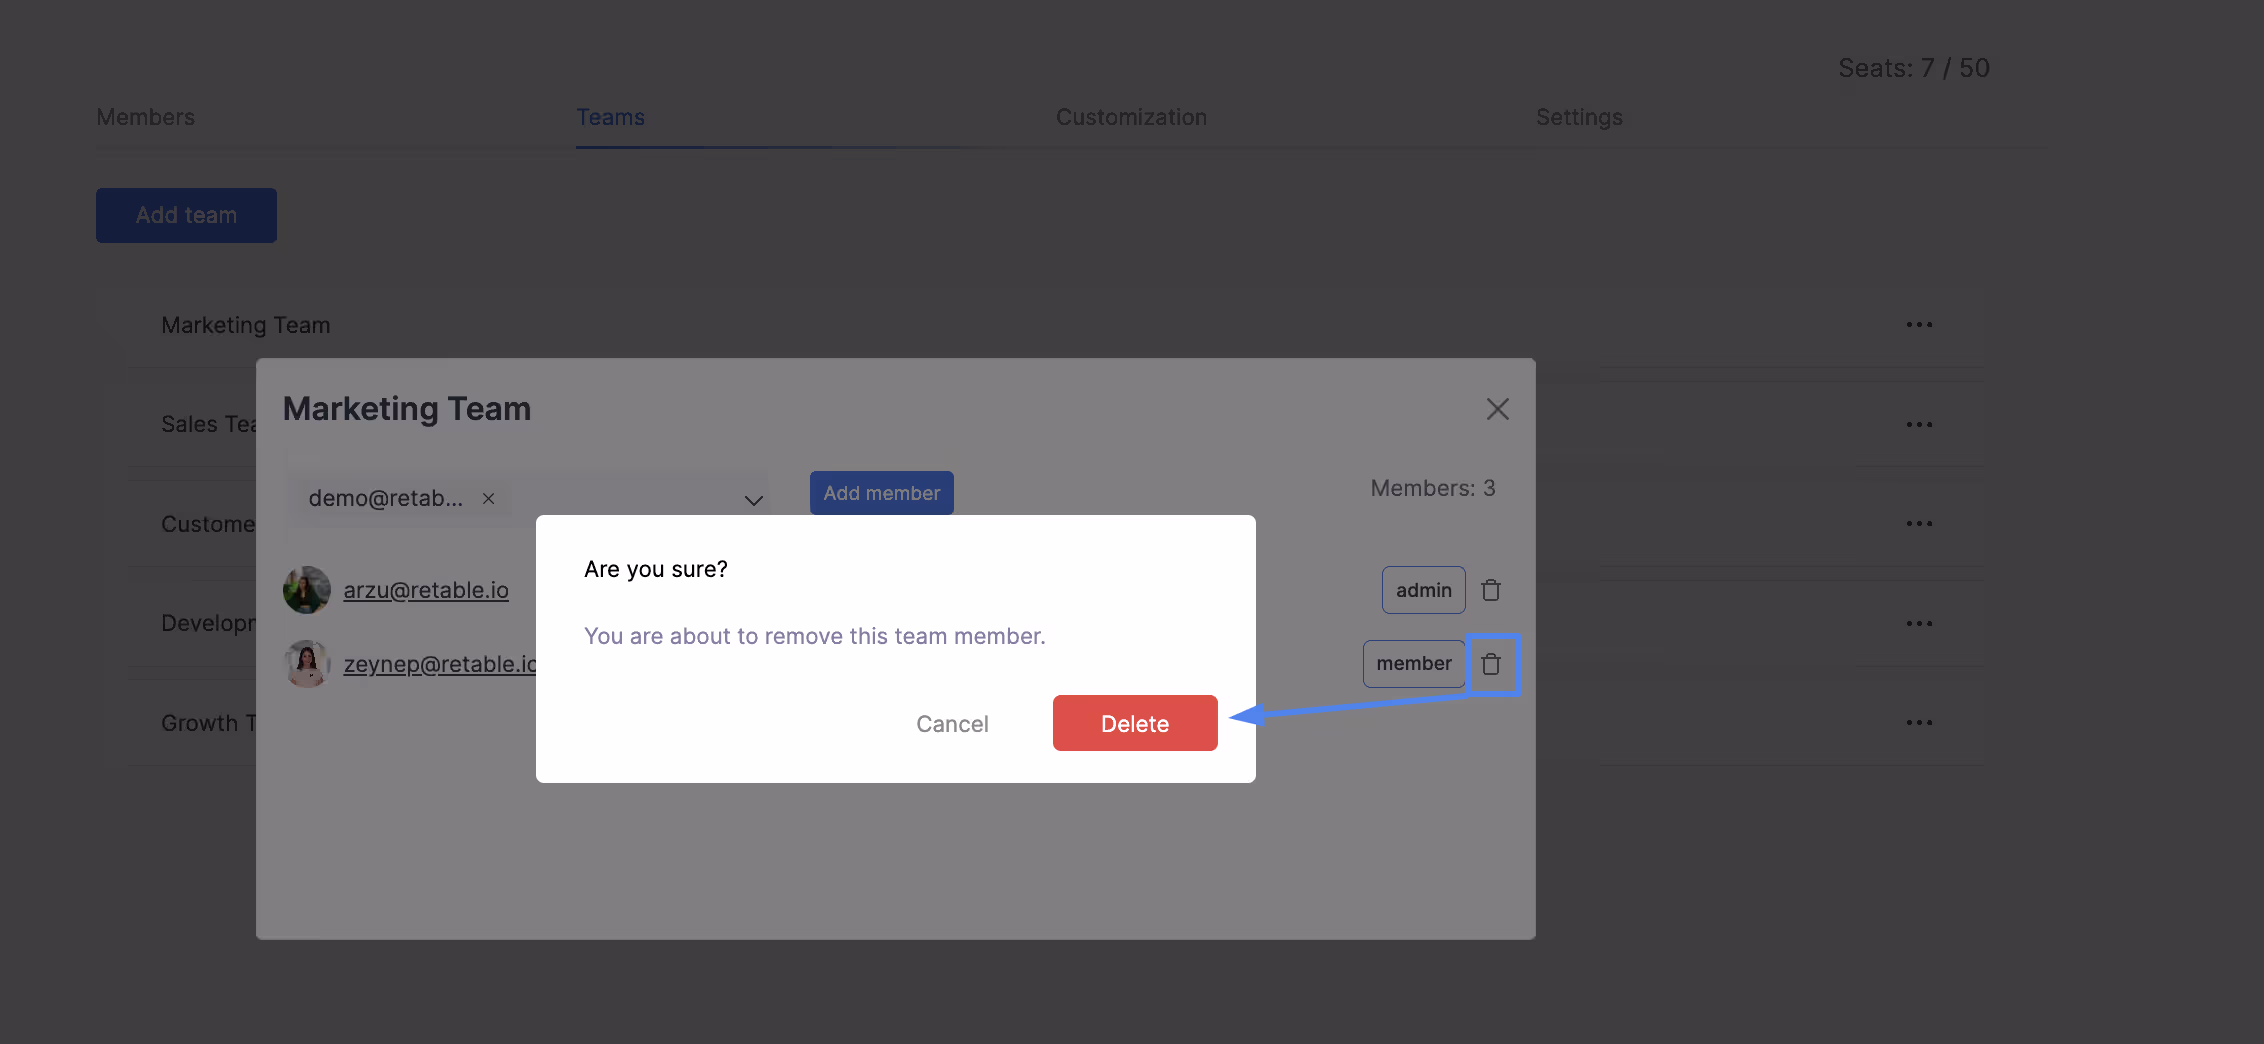Open zeynep@retable.io profile link
The height and width of the screenshot is (1044, 2264).
click(440, 664)
